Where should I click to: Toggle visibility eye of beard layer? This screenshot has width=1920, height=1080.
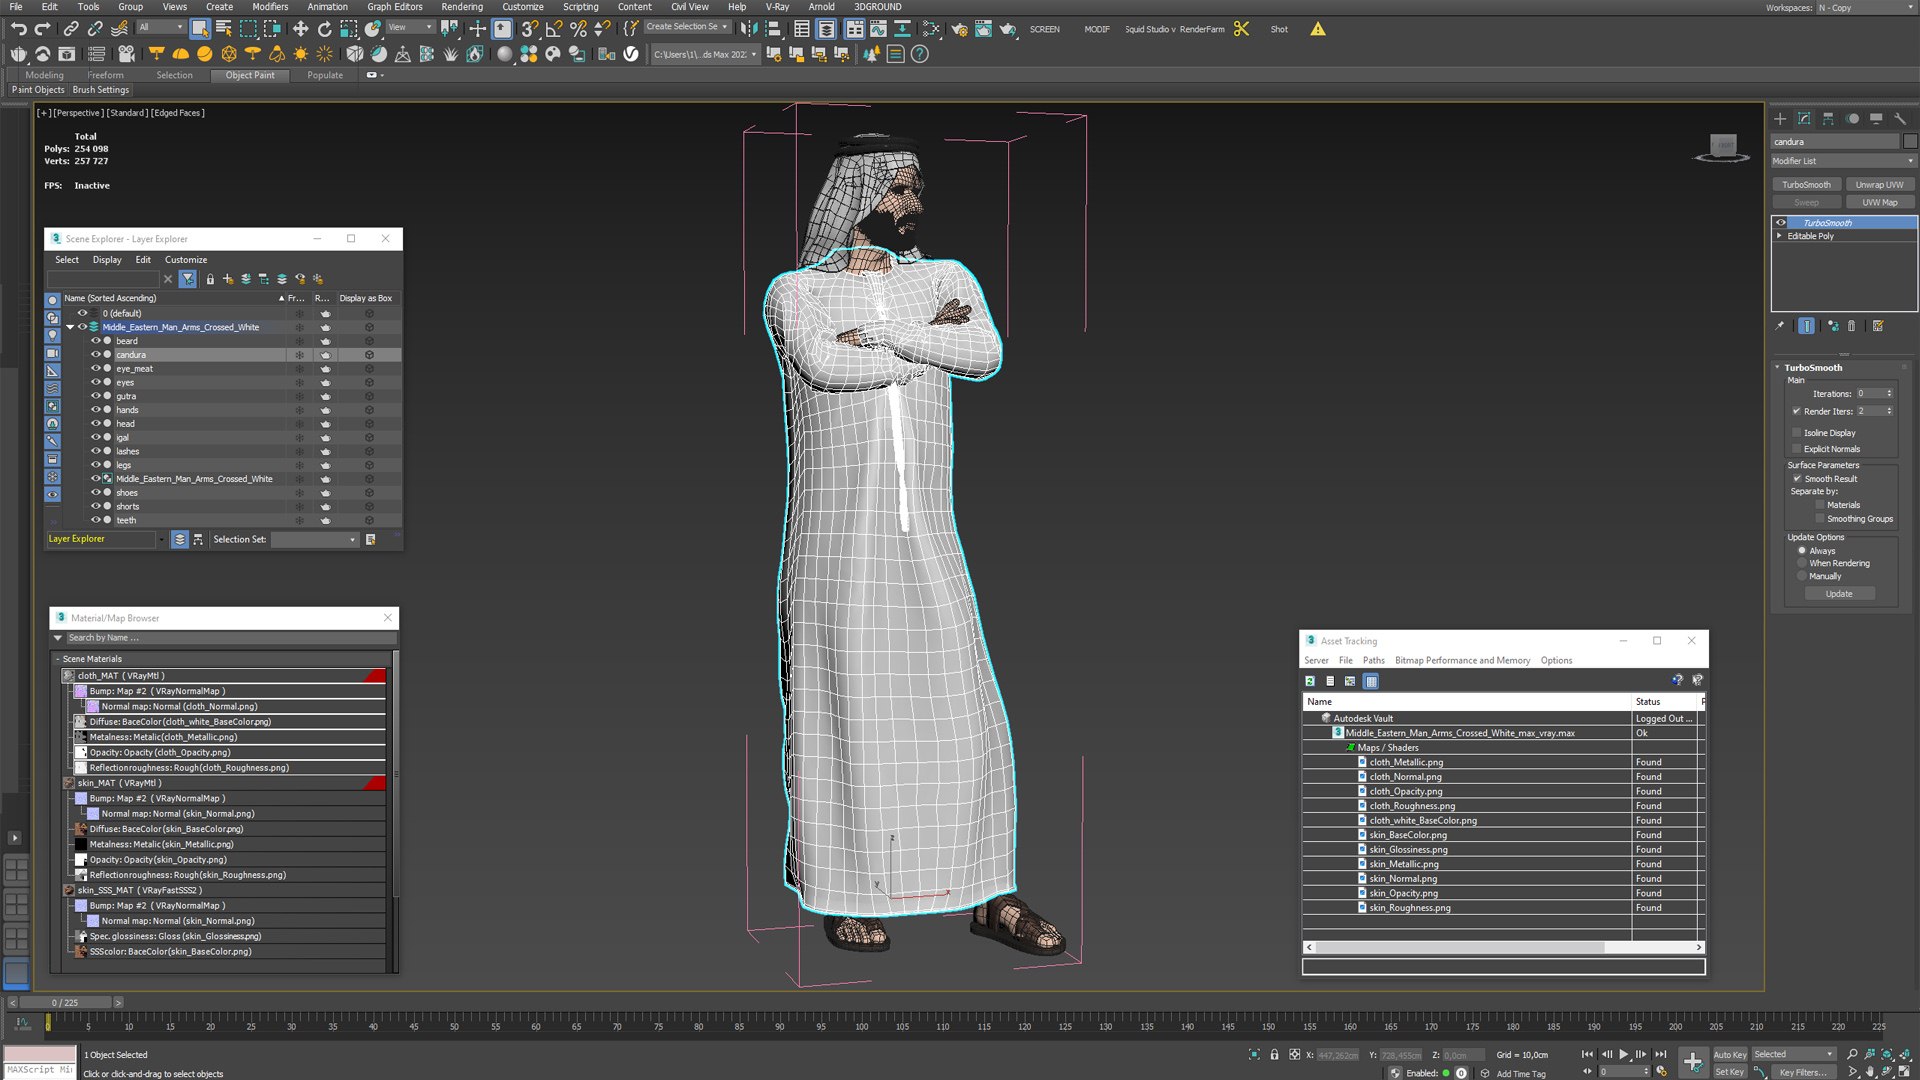click(x=96, y=341)
